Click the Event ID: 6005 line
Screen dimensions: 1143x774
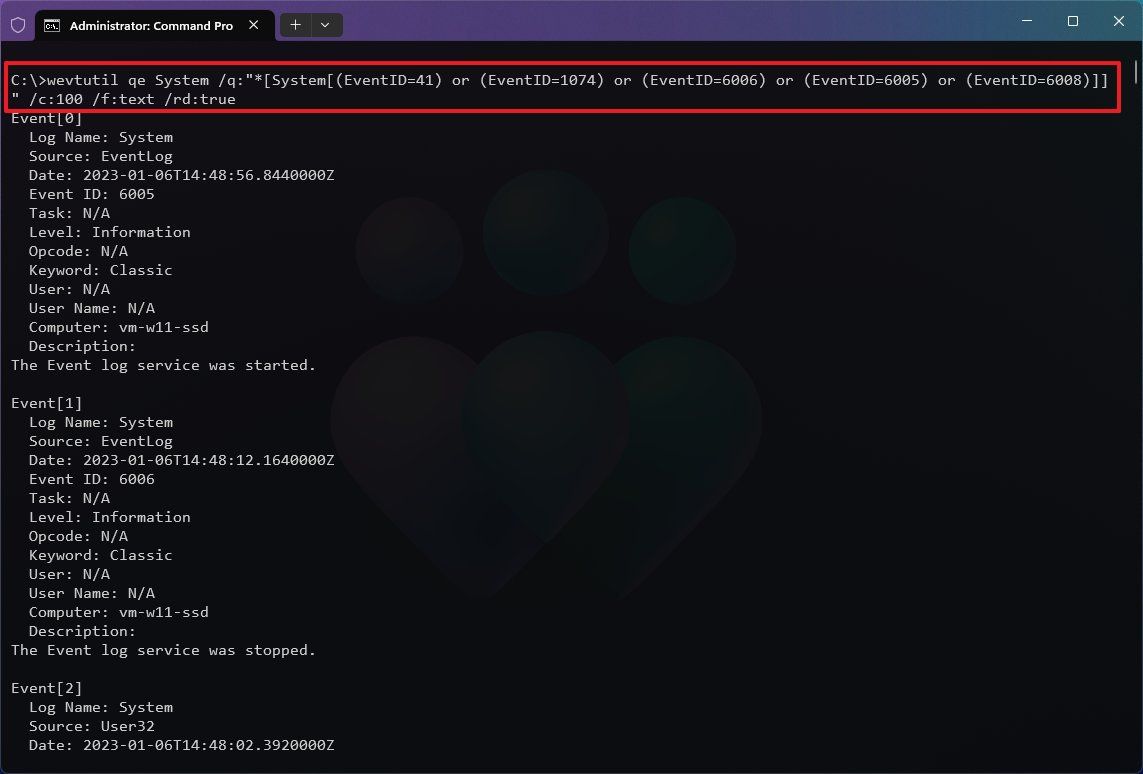[x=90, y=194]
